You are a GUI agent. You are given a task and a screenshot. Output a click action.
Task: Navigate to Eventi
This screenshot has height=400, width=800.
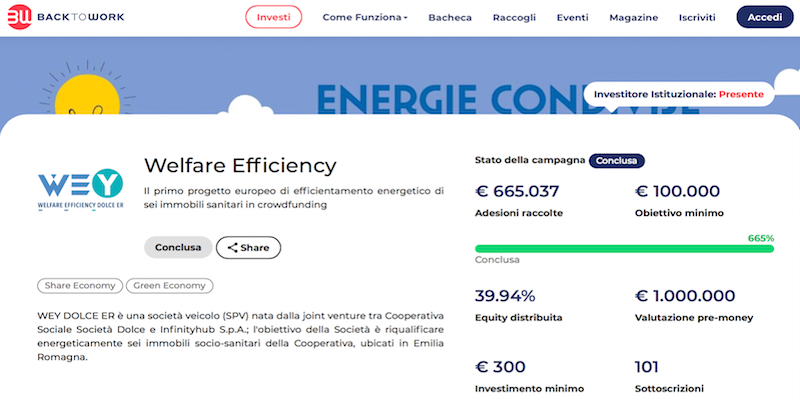[572, 18]
